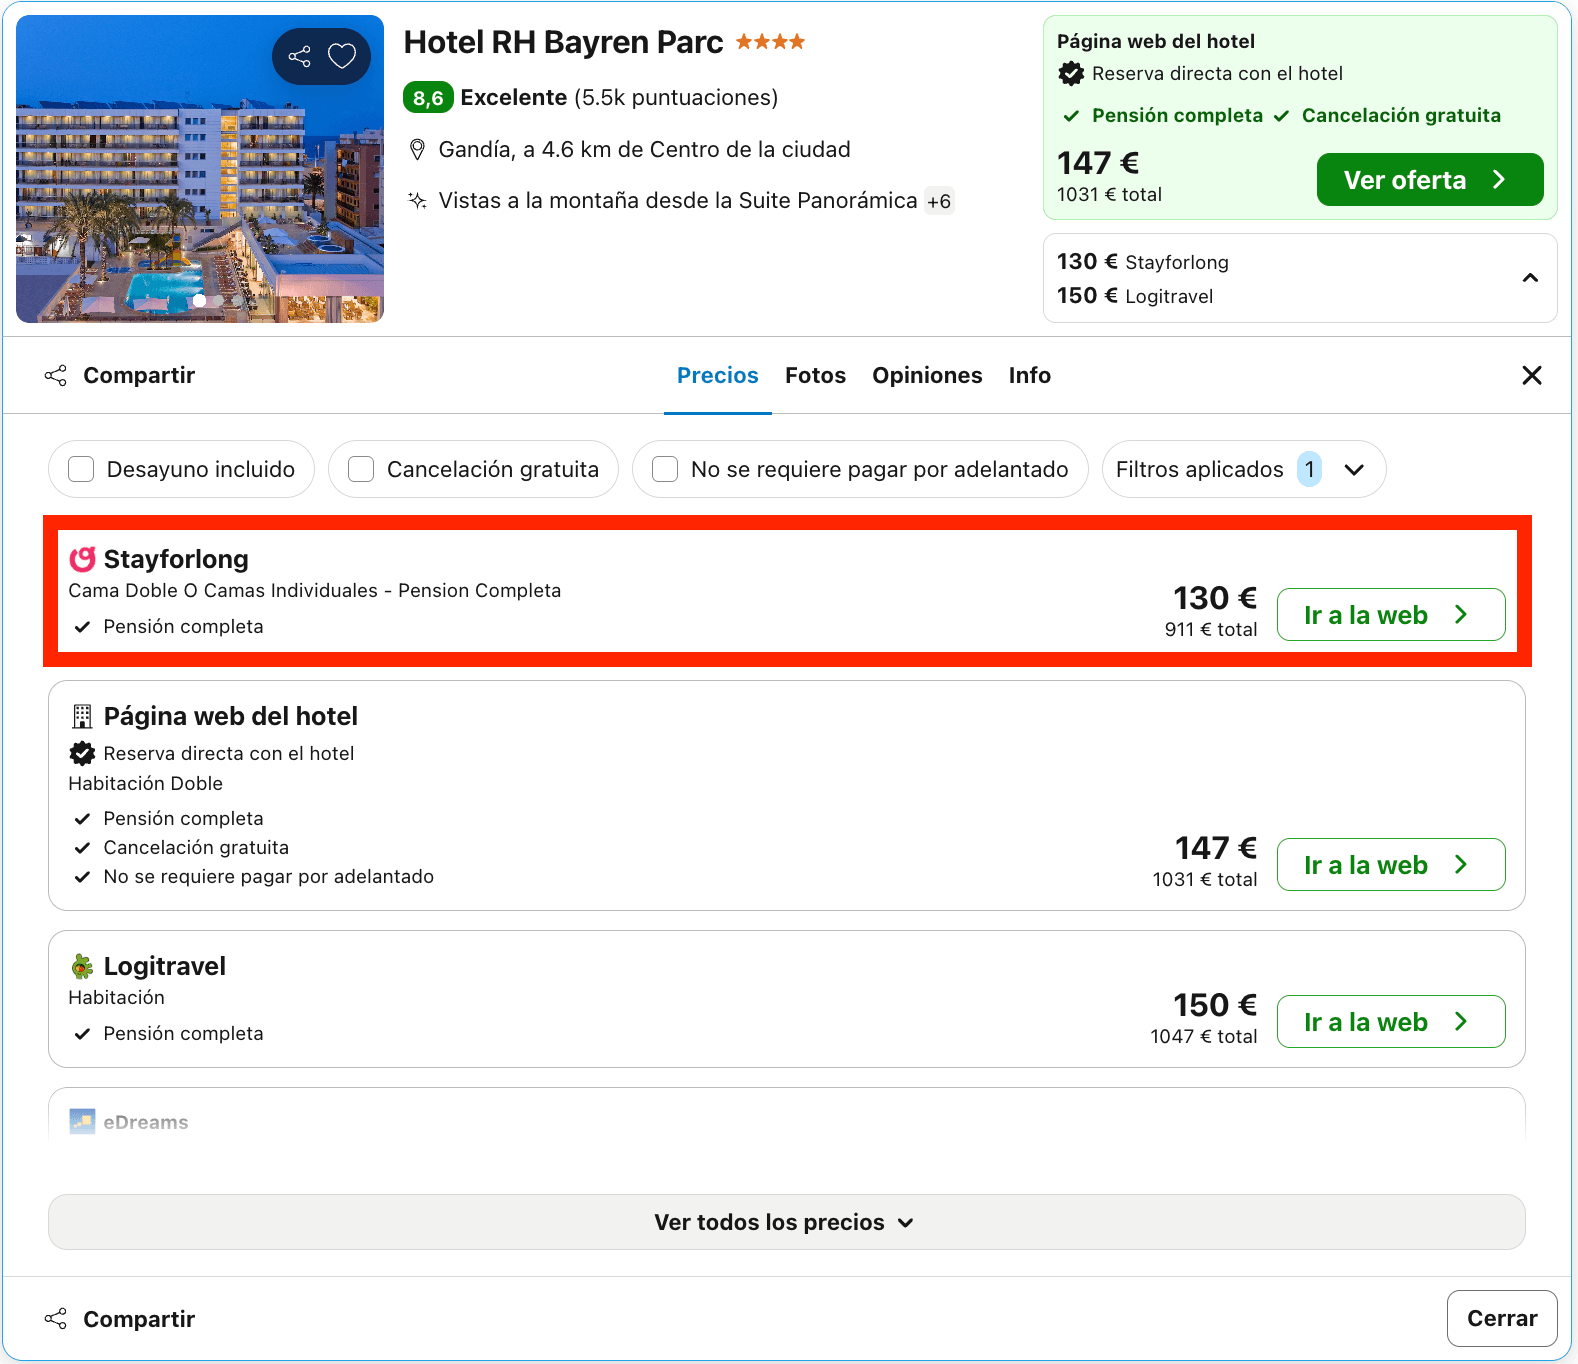Image resolution: width=1578 pixels, height=1364 pixels.
Task: Click verified badge icon in green offer box
Action: point(1071,73)
